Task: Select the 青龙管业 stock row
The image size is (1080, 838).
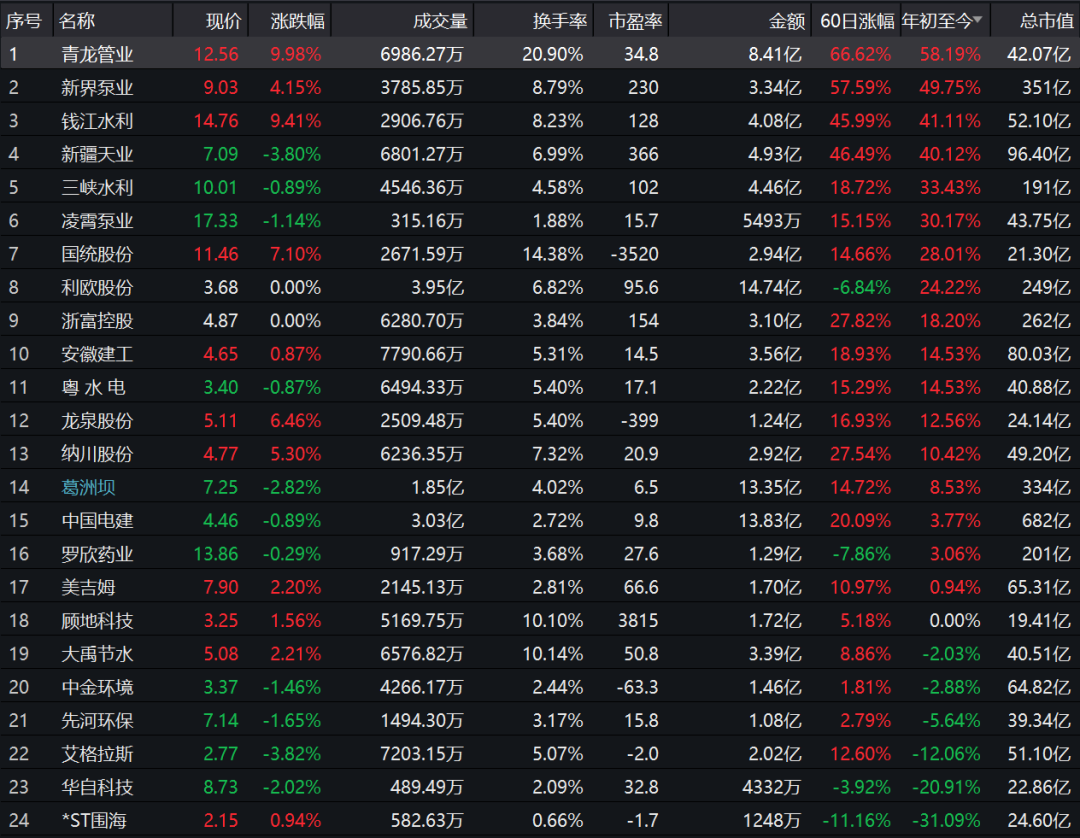Action: pyautogui.click(x=540, y=54)
